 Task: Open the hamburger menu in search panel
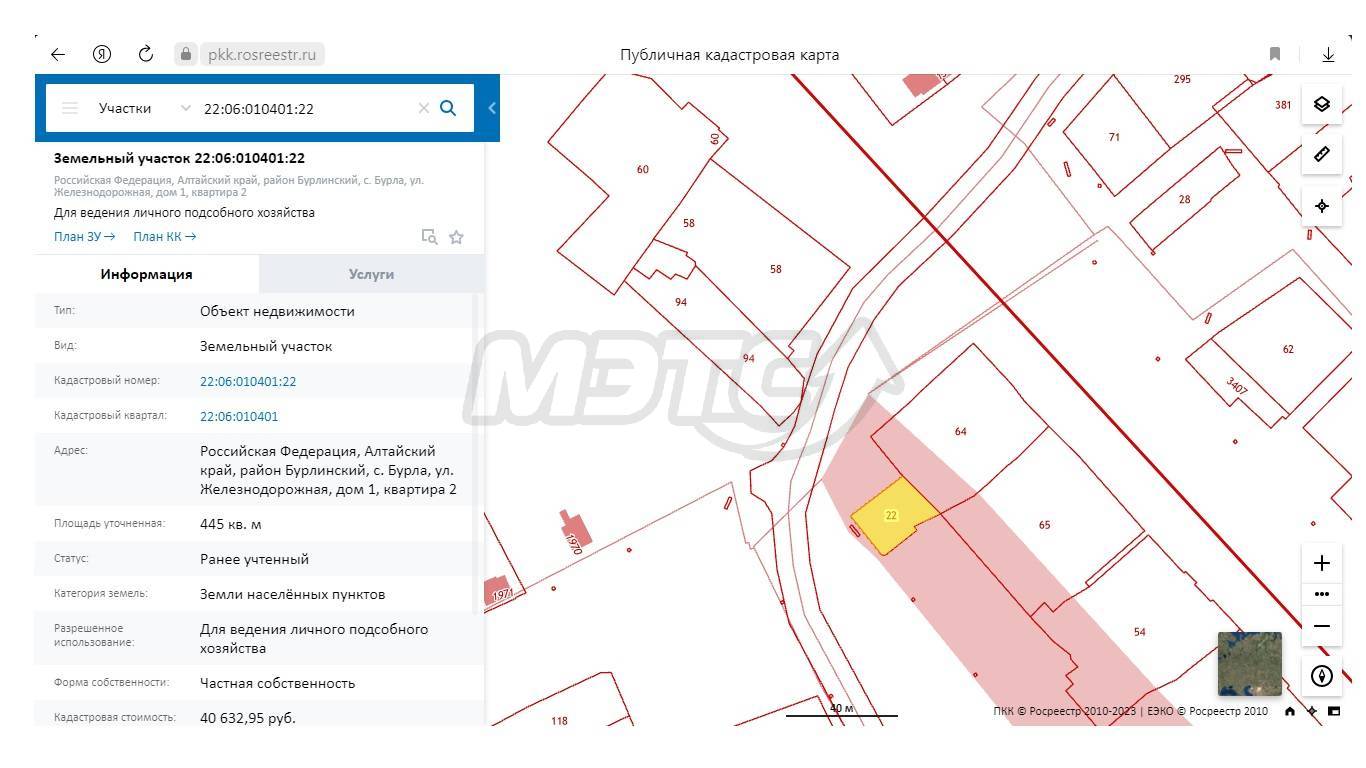70,108
